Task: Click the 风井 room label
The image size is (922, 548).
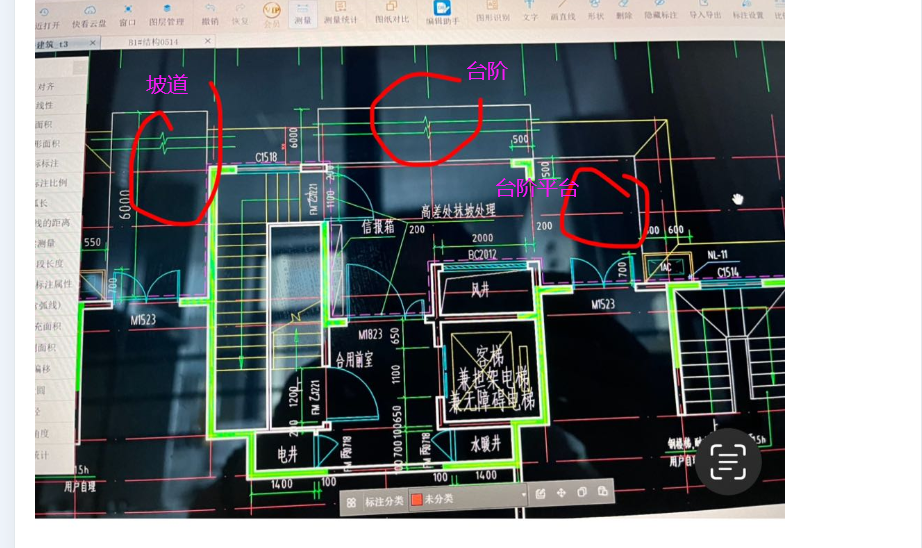Action: pyautogui.click(x=480, y=290)
